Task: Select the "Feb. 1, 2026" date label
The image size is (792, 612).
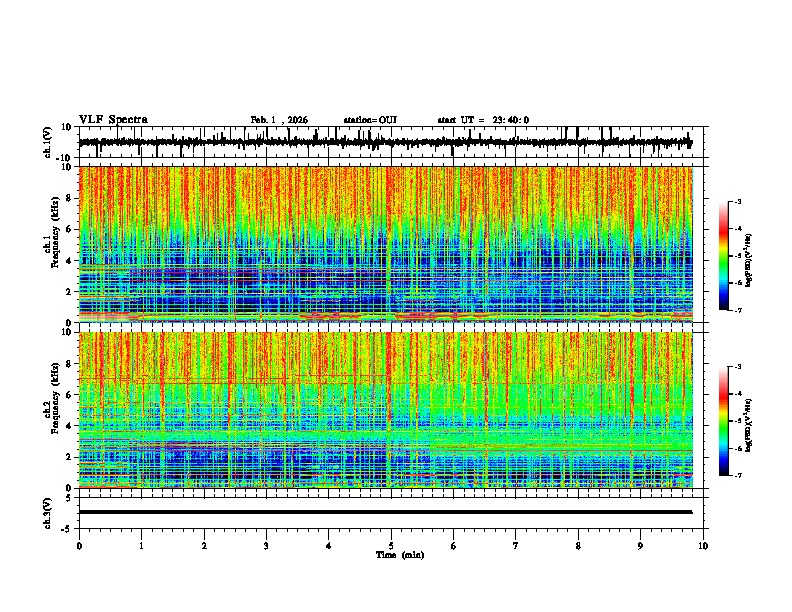Action: pyautogui.click(x=279, y=120)
